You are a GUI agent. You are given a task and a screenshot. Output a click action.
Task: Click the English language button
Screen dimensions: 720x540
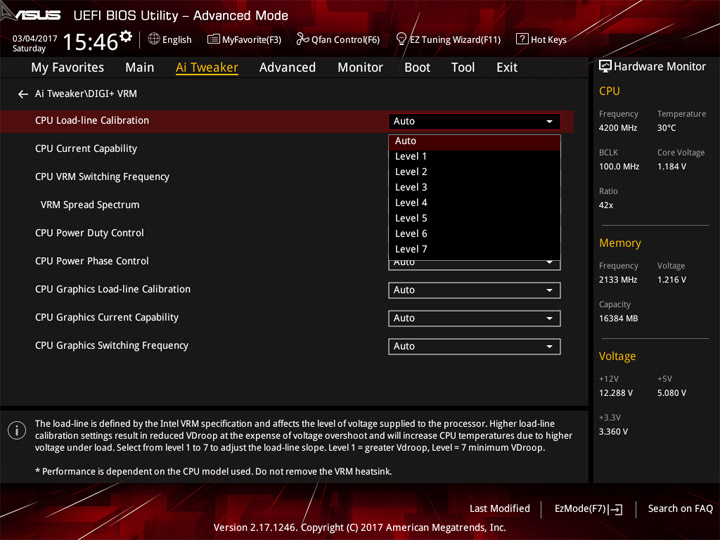[170, 39]
